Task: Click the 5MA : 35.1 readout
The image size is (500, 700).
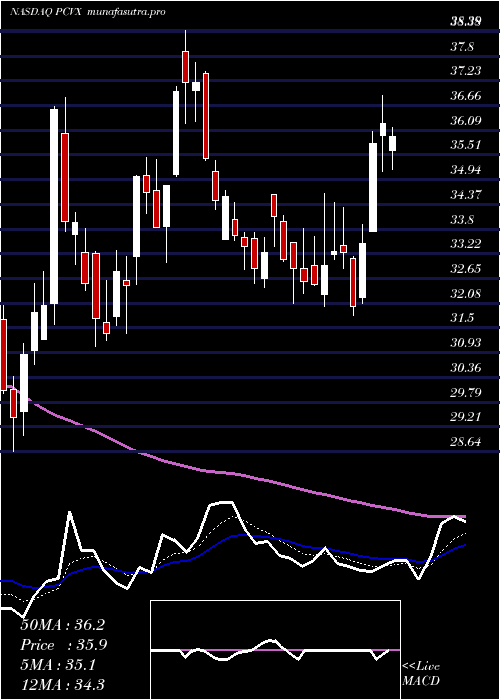Action: pyautogui.click(x=58, y=665)
